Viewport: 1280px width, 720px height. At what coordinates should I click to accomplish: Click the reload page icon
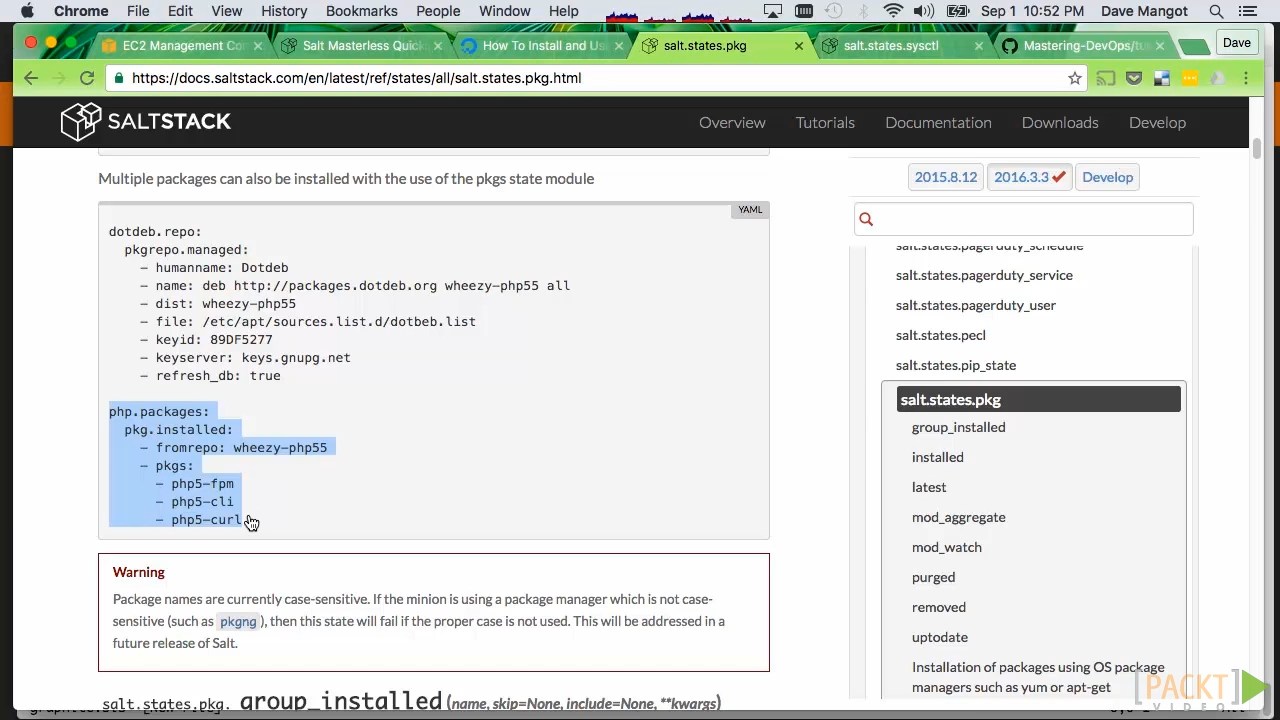pyautogui.click(x=87, y=78)
